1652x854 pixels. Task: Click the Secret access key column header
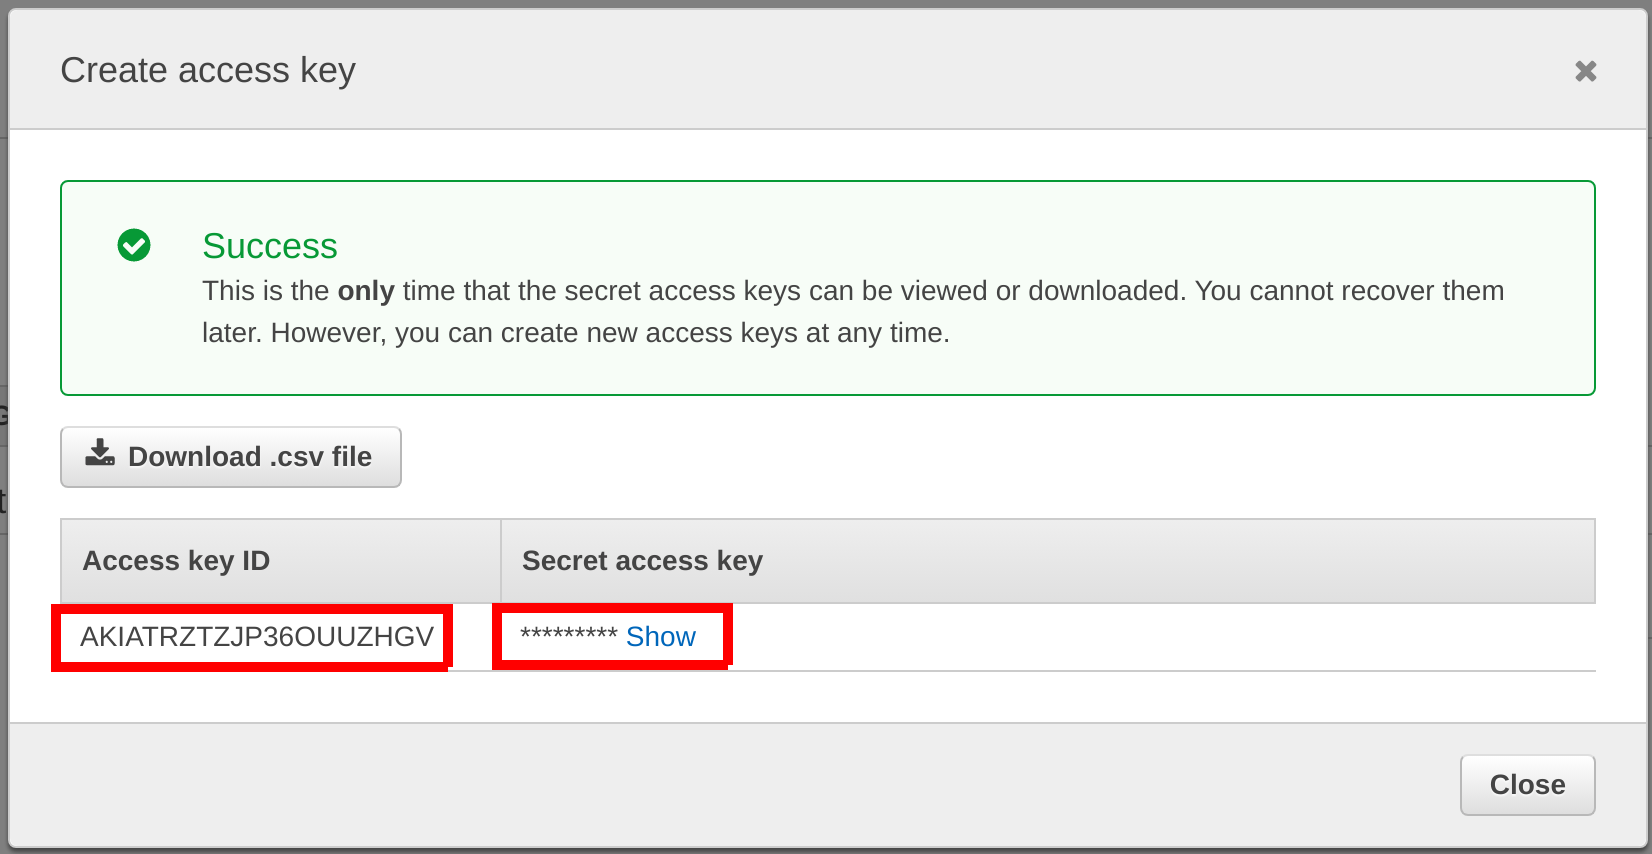pos(642,561)
